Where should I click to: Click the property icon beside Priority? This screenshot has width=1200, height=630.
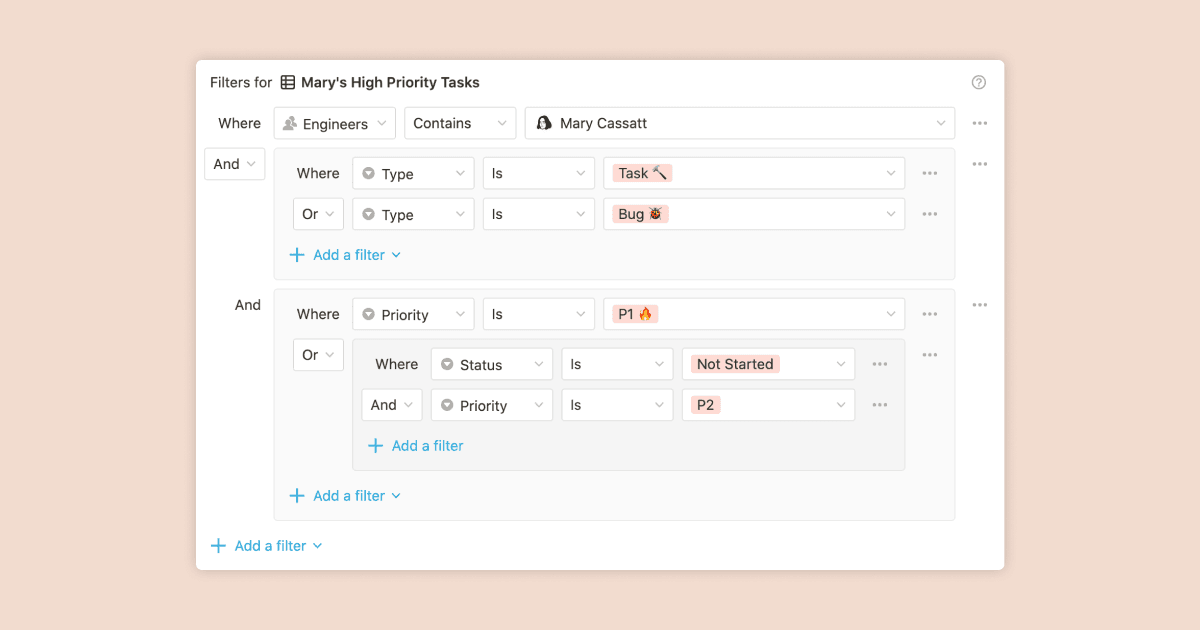[369, 313]
